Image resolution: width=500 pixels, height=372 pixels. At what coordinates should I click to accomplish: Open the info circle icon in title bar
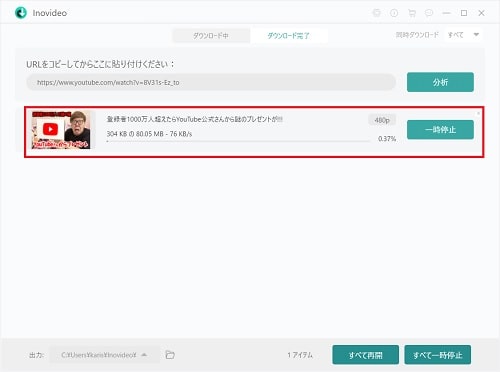(394, 13)
